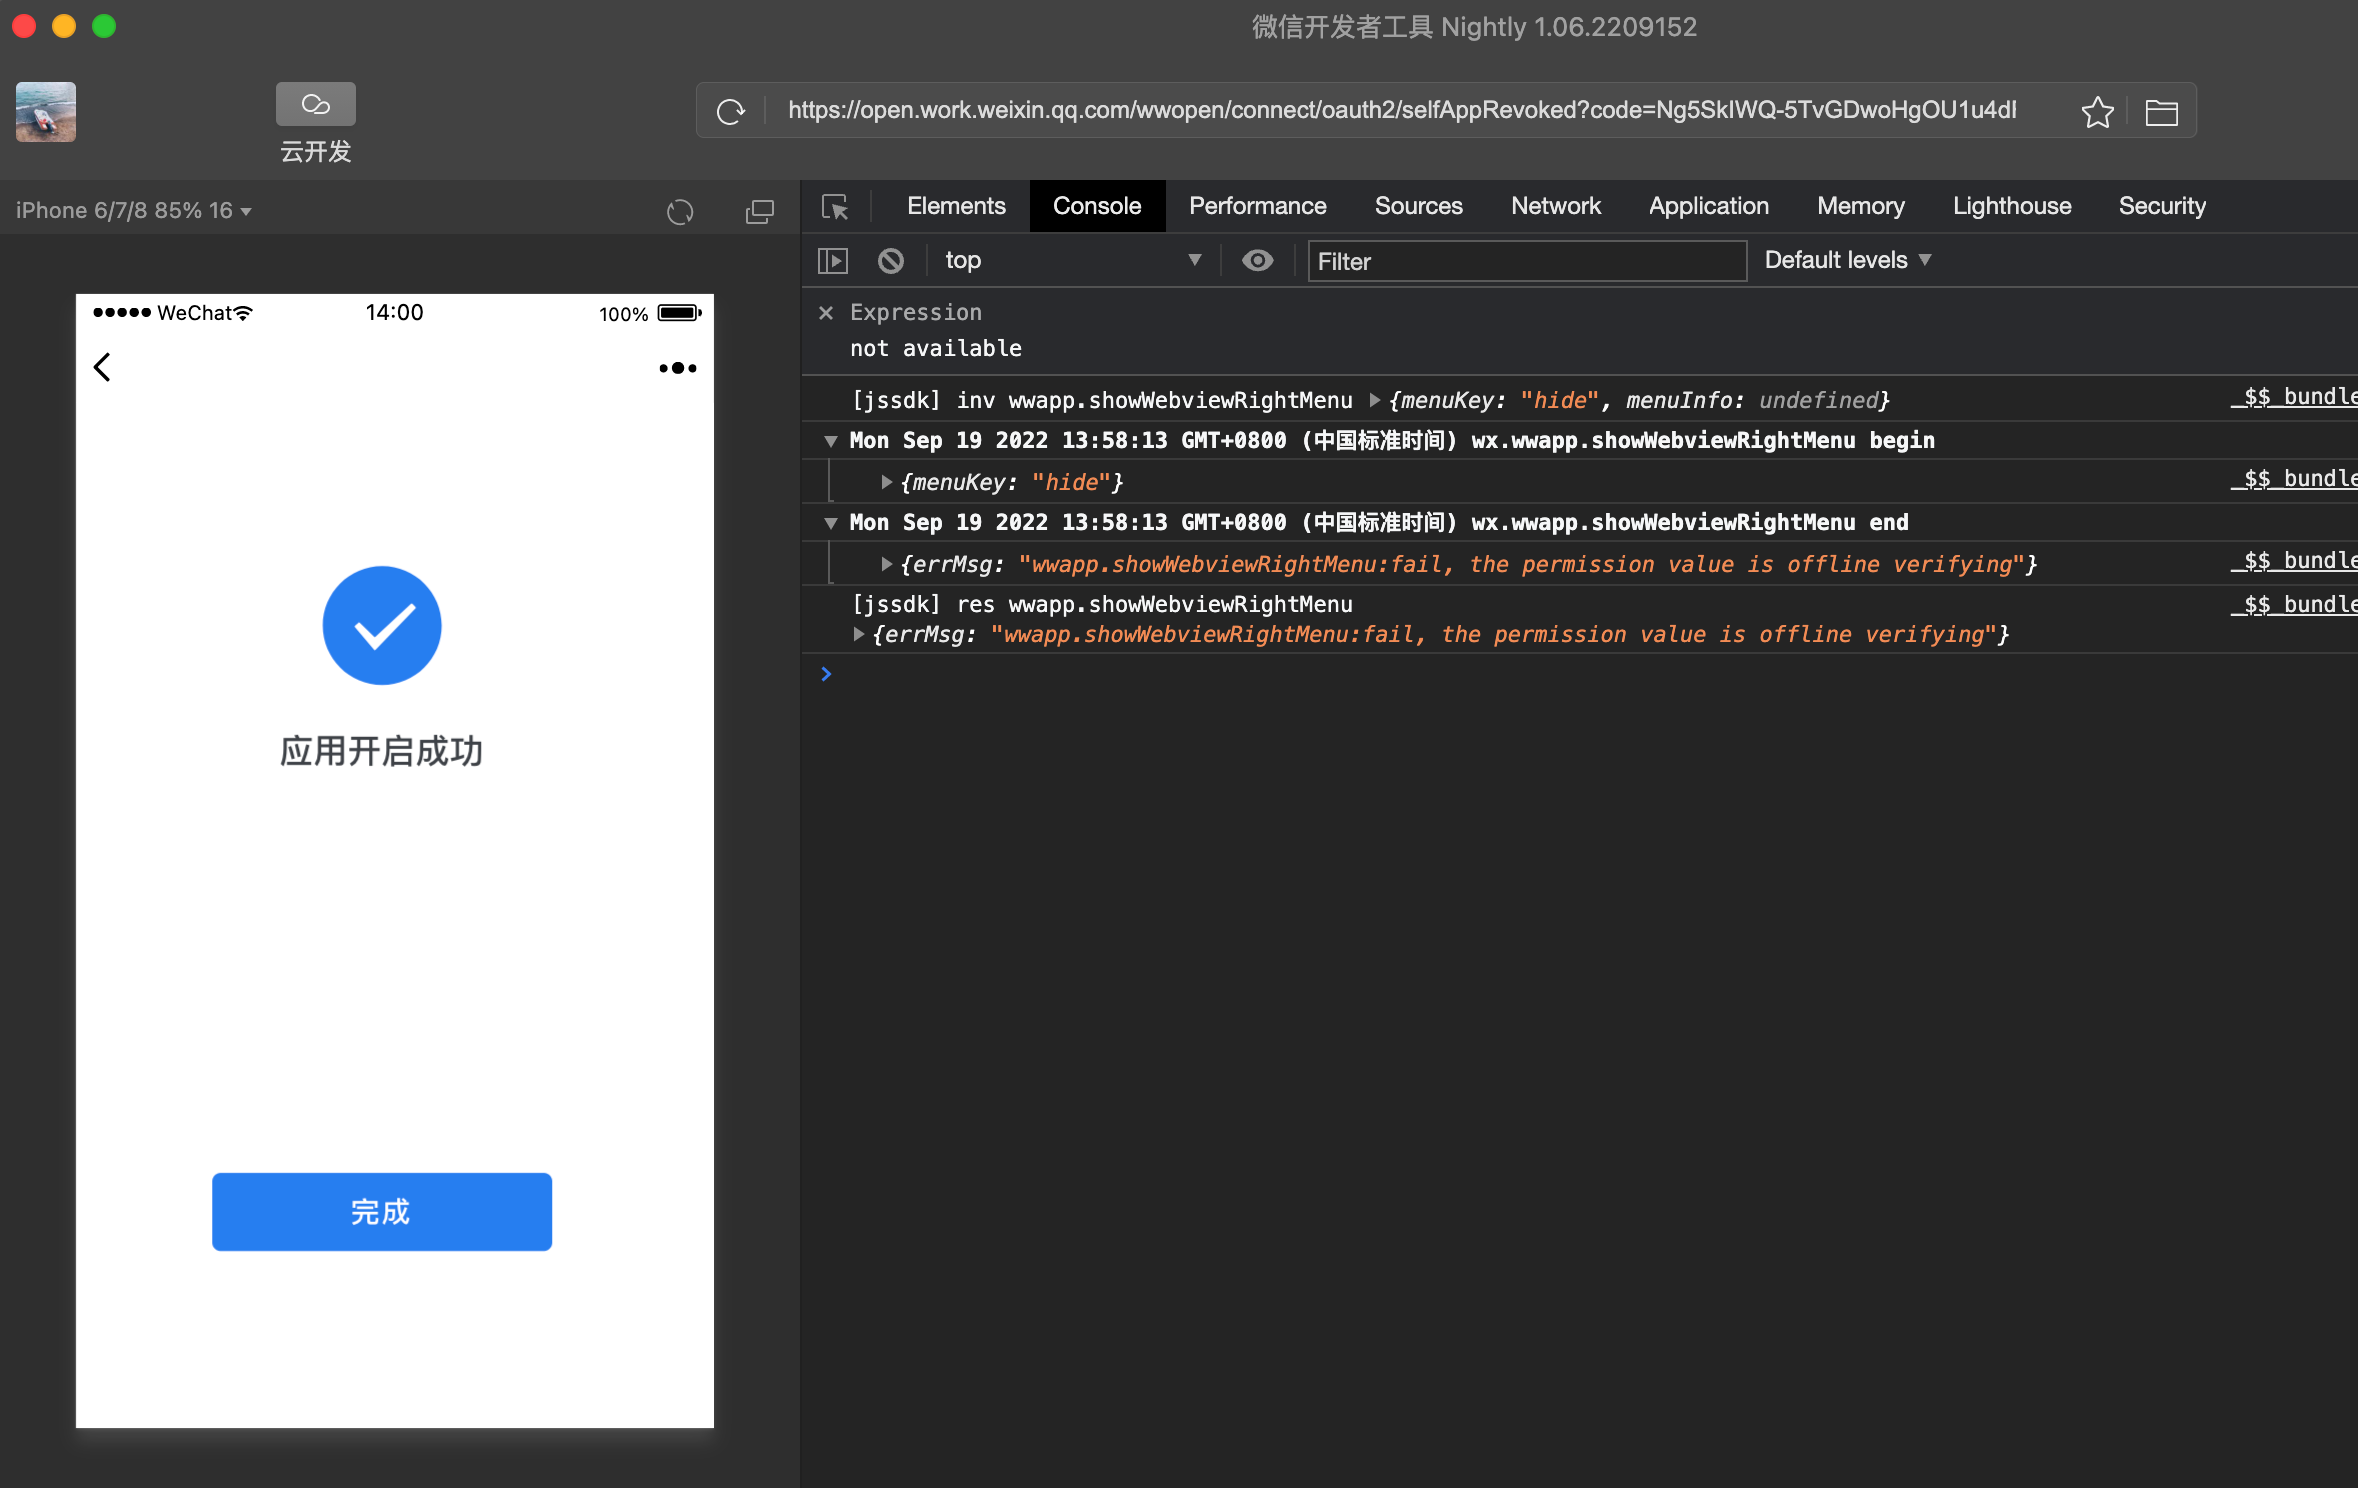Switch to the Network tab
The width and height of the screenshot is (2358, 1488).
point(1555,206)
